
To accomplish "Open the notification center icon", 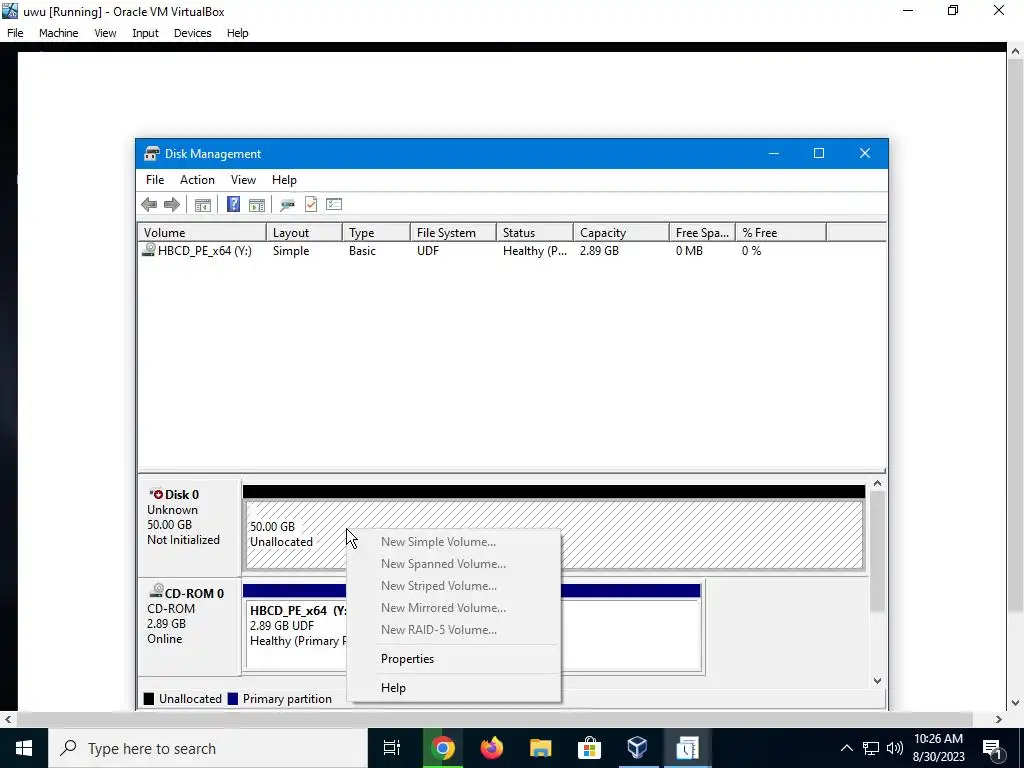I will tap(993, 748).
